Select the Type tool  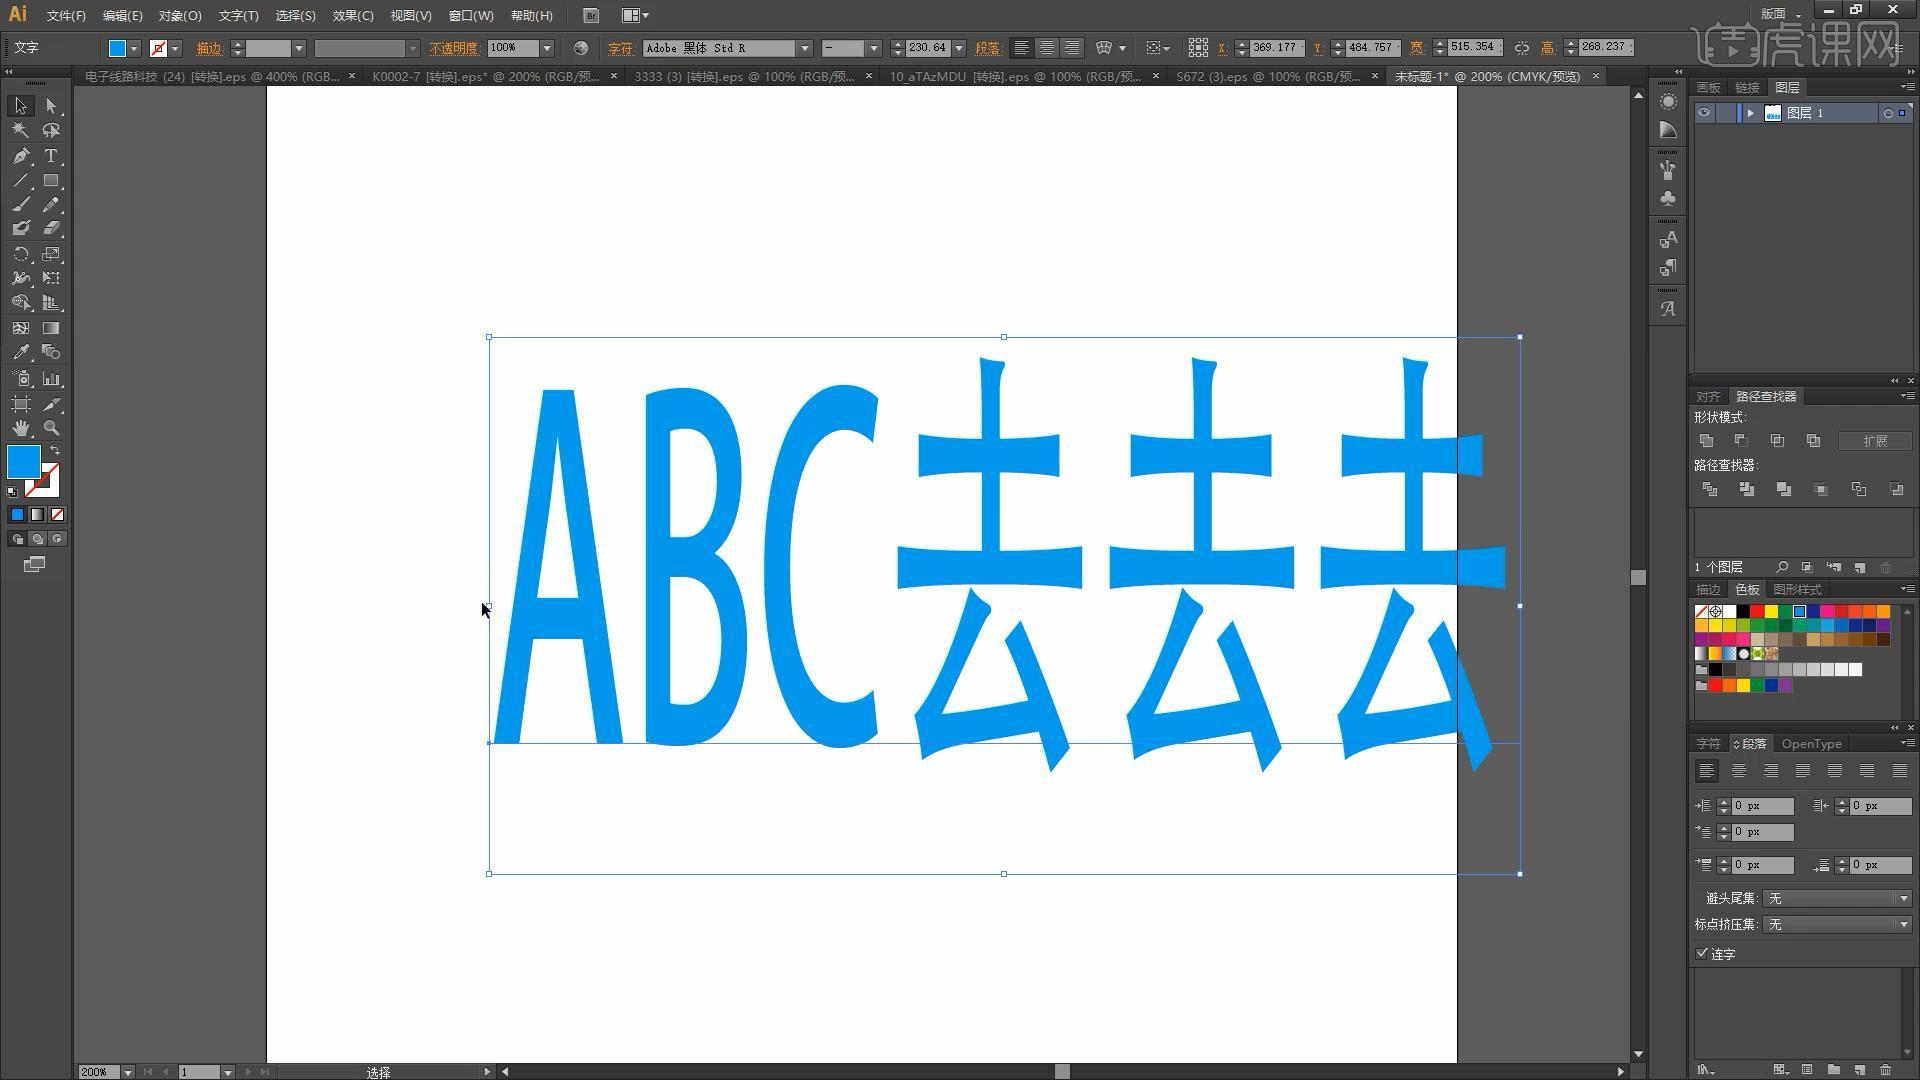click(51, 156)
